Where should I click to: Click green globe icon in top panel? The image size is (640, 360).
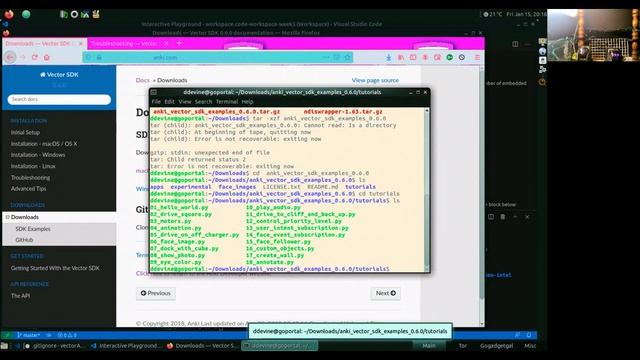[x=26, y=15]
